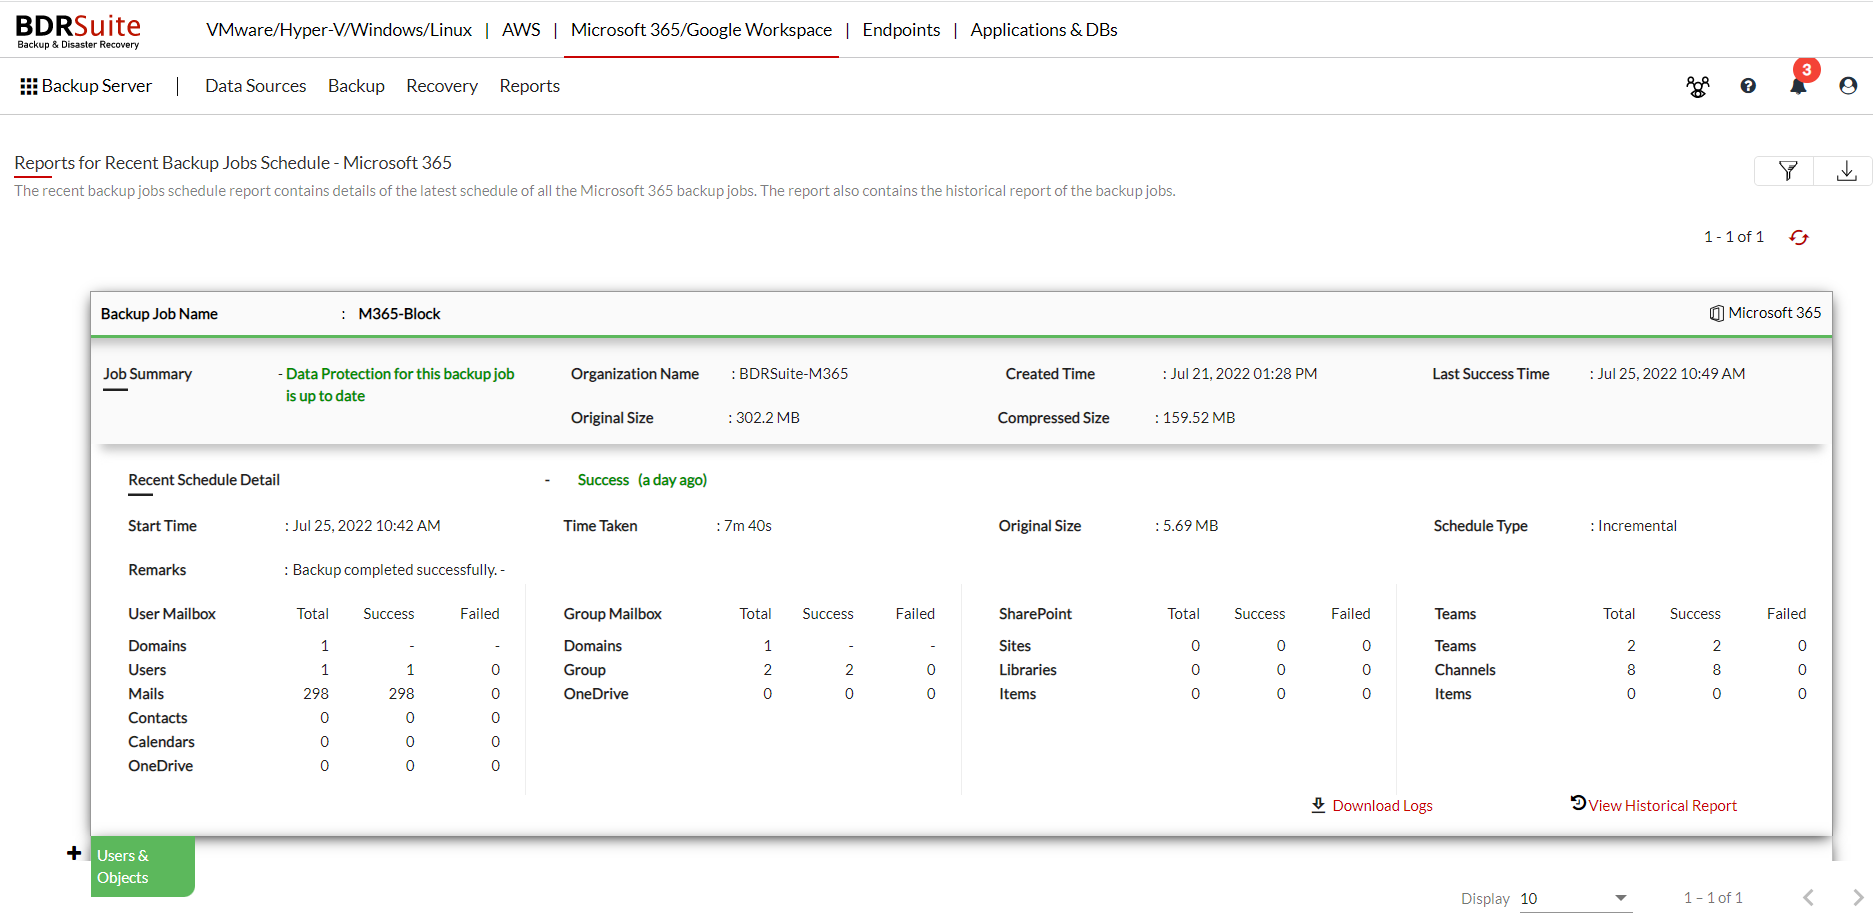The image size is (1873, 922).
Task: Click the SharePoint section heading
Action: (1035, 614)
